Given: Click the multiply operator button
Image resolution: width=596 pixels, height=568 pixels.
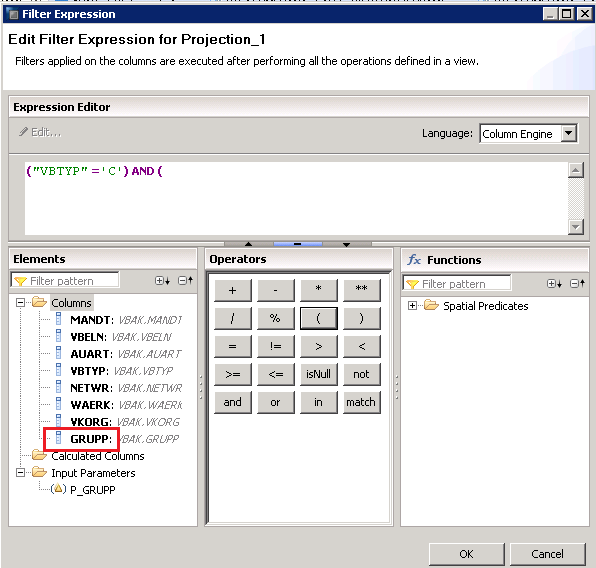Looking at the screenshot, I should pos(318,290).
